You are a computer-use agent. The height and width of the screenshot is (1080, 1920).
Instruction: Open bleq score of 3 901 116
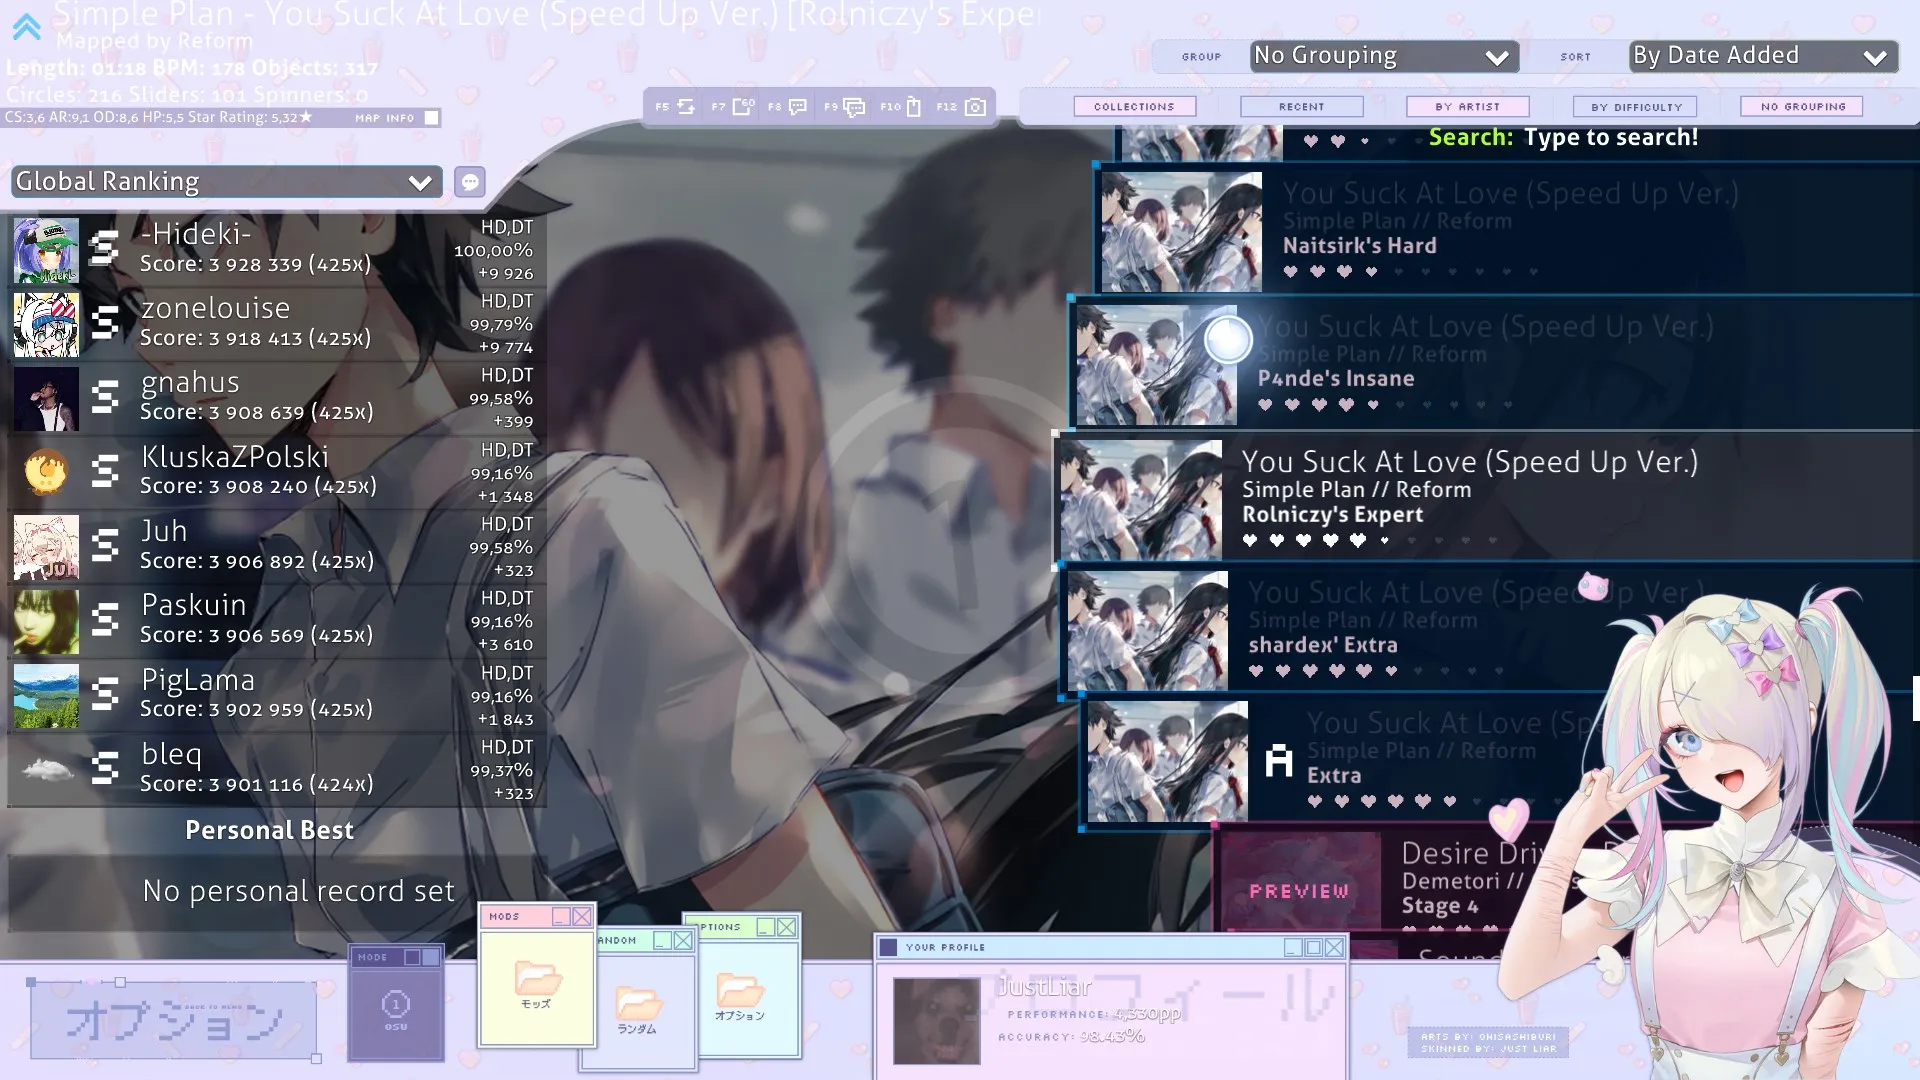click(x=277, y=770)
